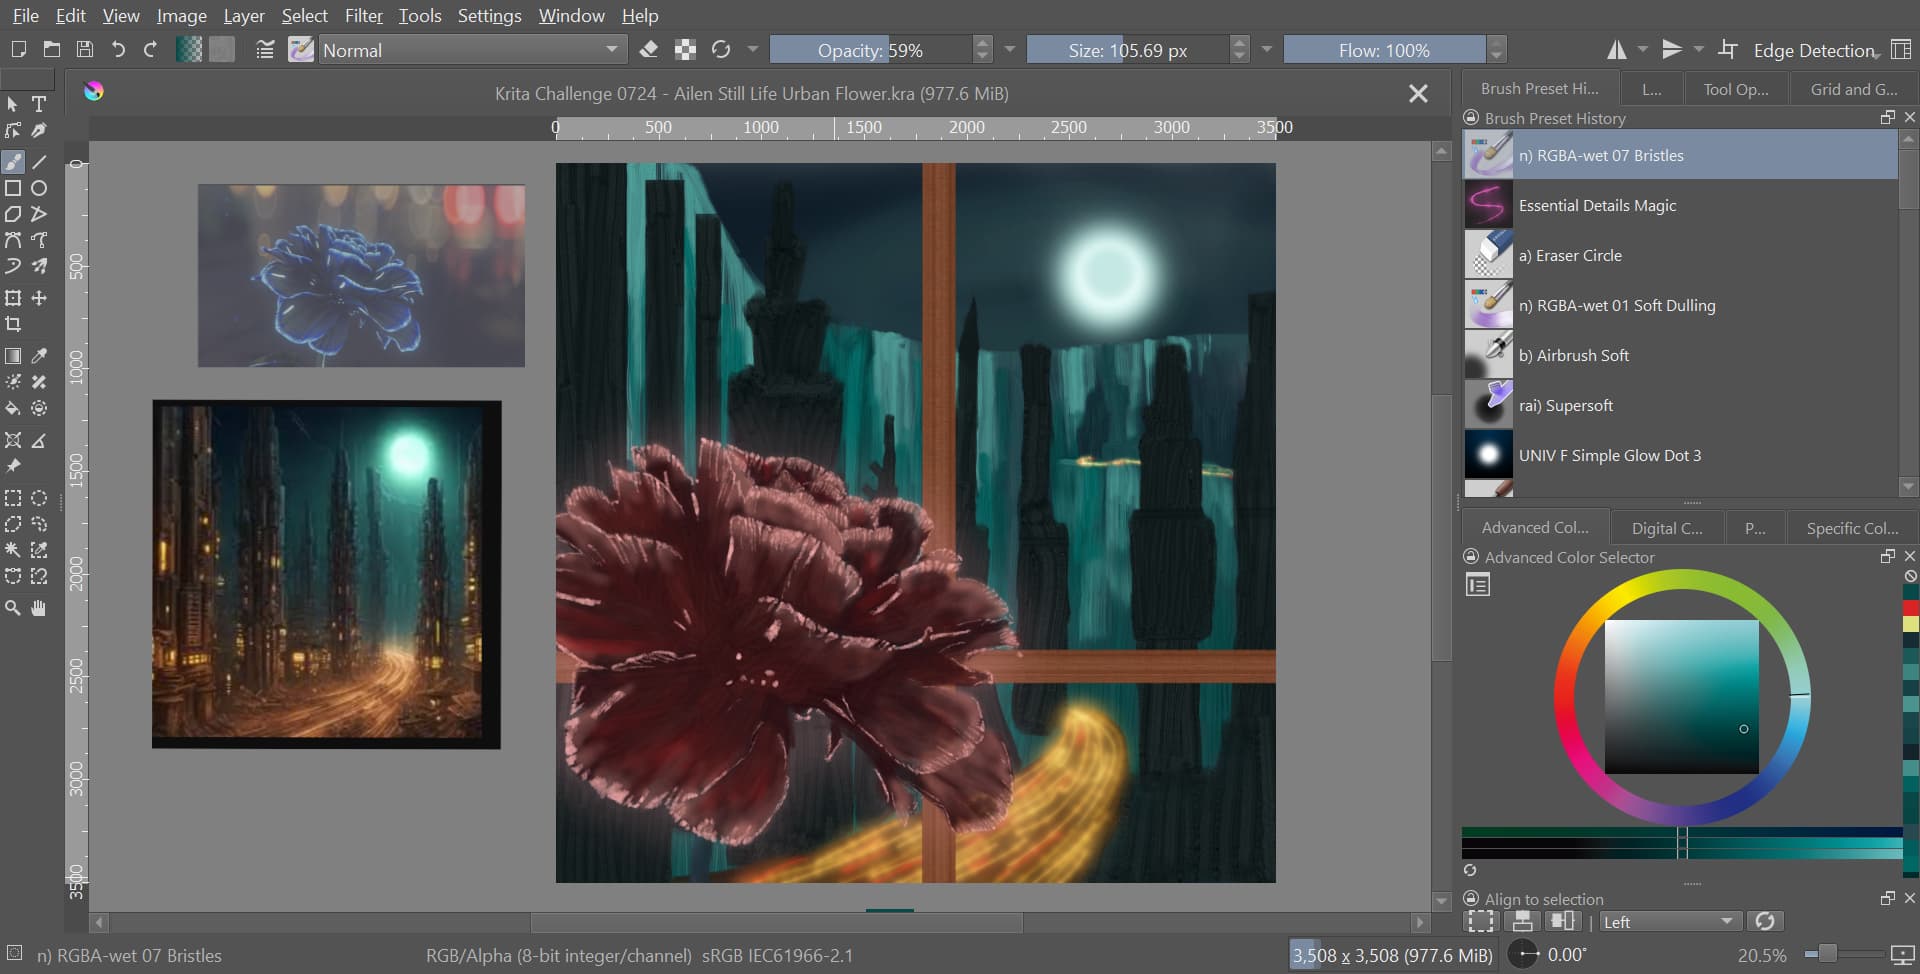Viewport: 1920px width, 974px height.
Task: Select the Text tool in the toolbox
Action: pyautogui.click(x=39, y=104)
